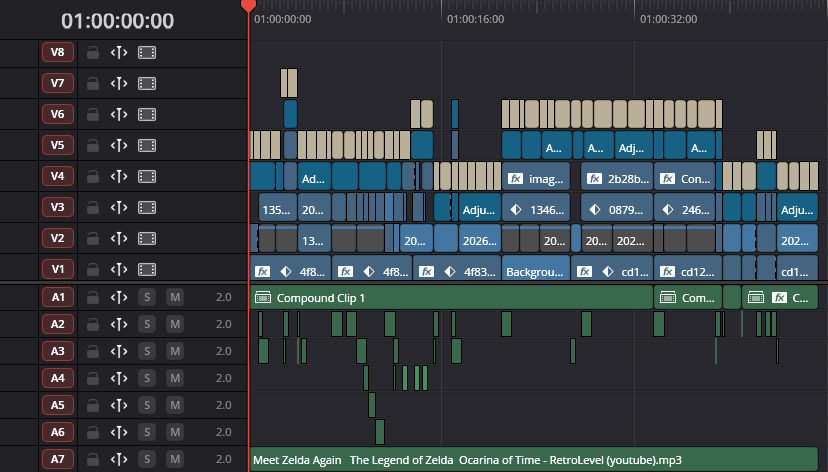Select the V1 track destination button
This screenshot has height=472, width=828.
58,269
